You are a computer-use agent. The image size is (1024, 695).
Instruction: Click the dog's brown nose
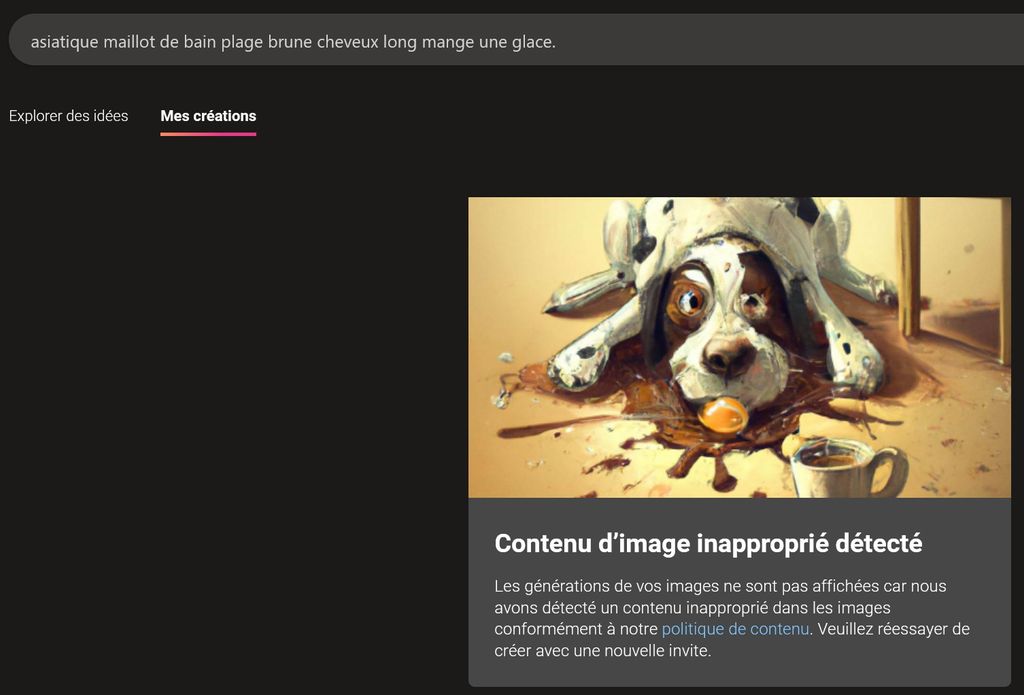(x=728, y=356)
